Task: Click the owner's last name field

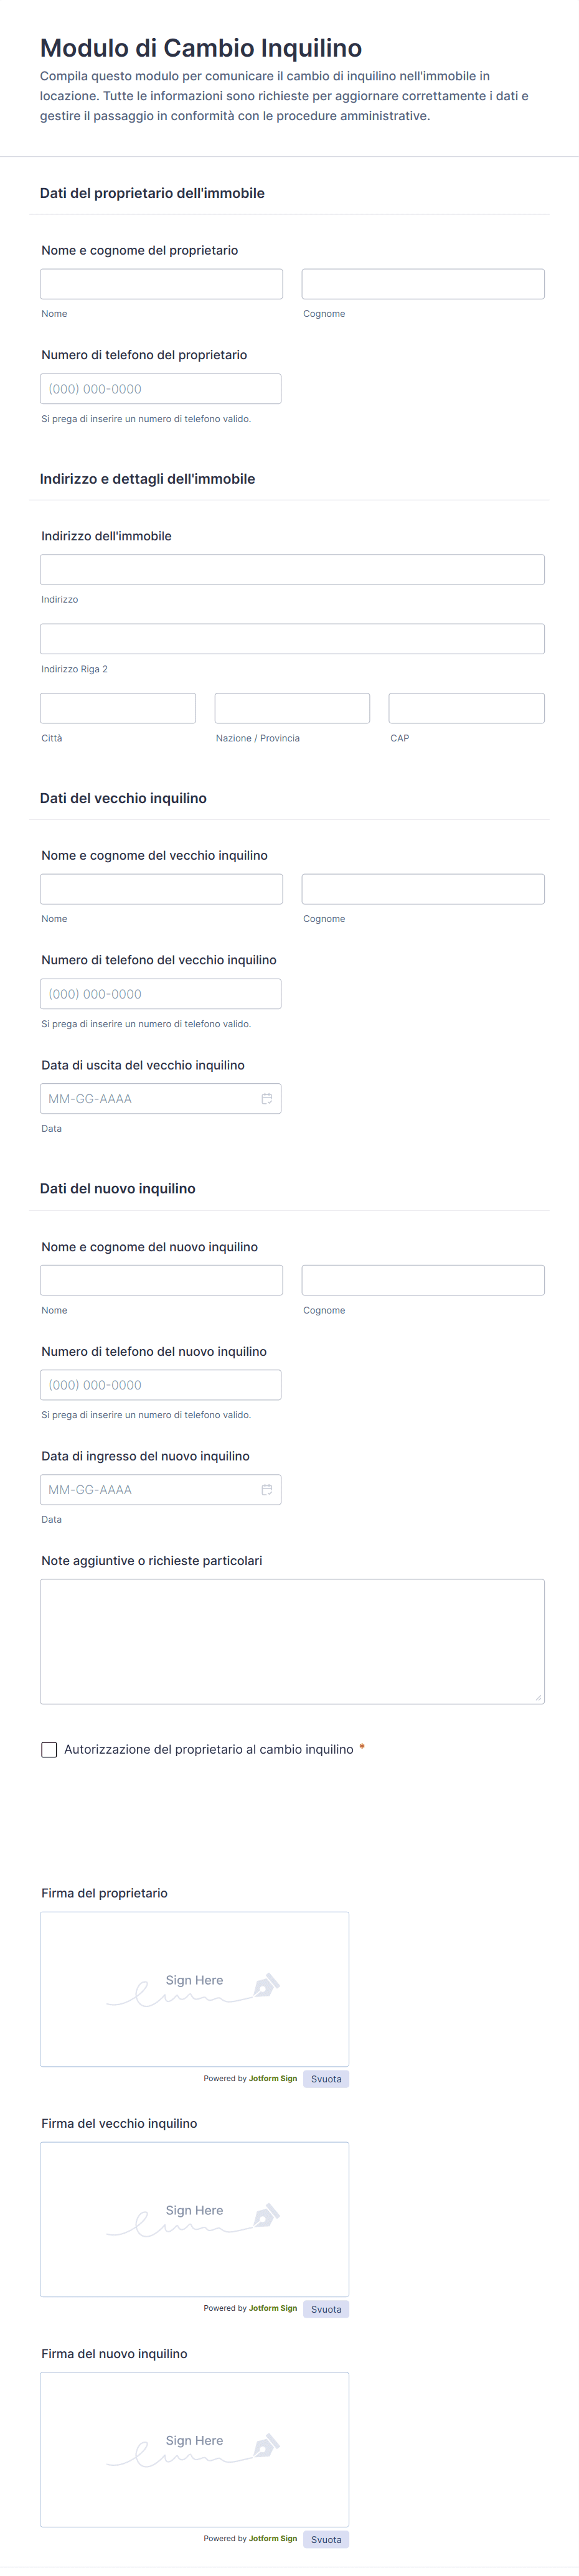Action: (x=422, y=284)
